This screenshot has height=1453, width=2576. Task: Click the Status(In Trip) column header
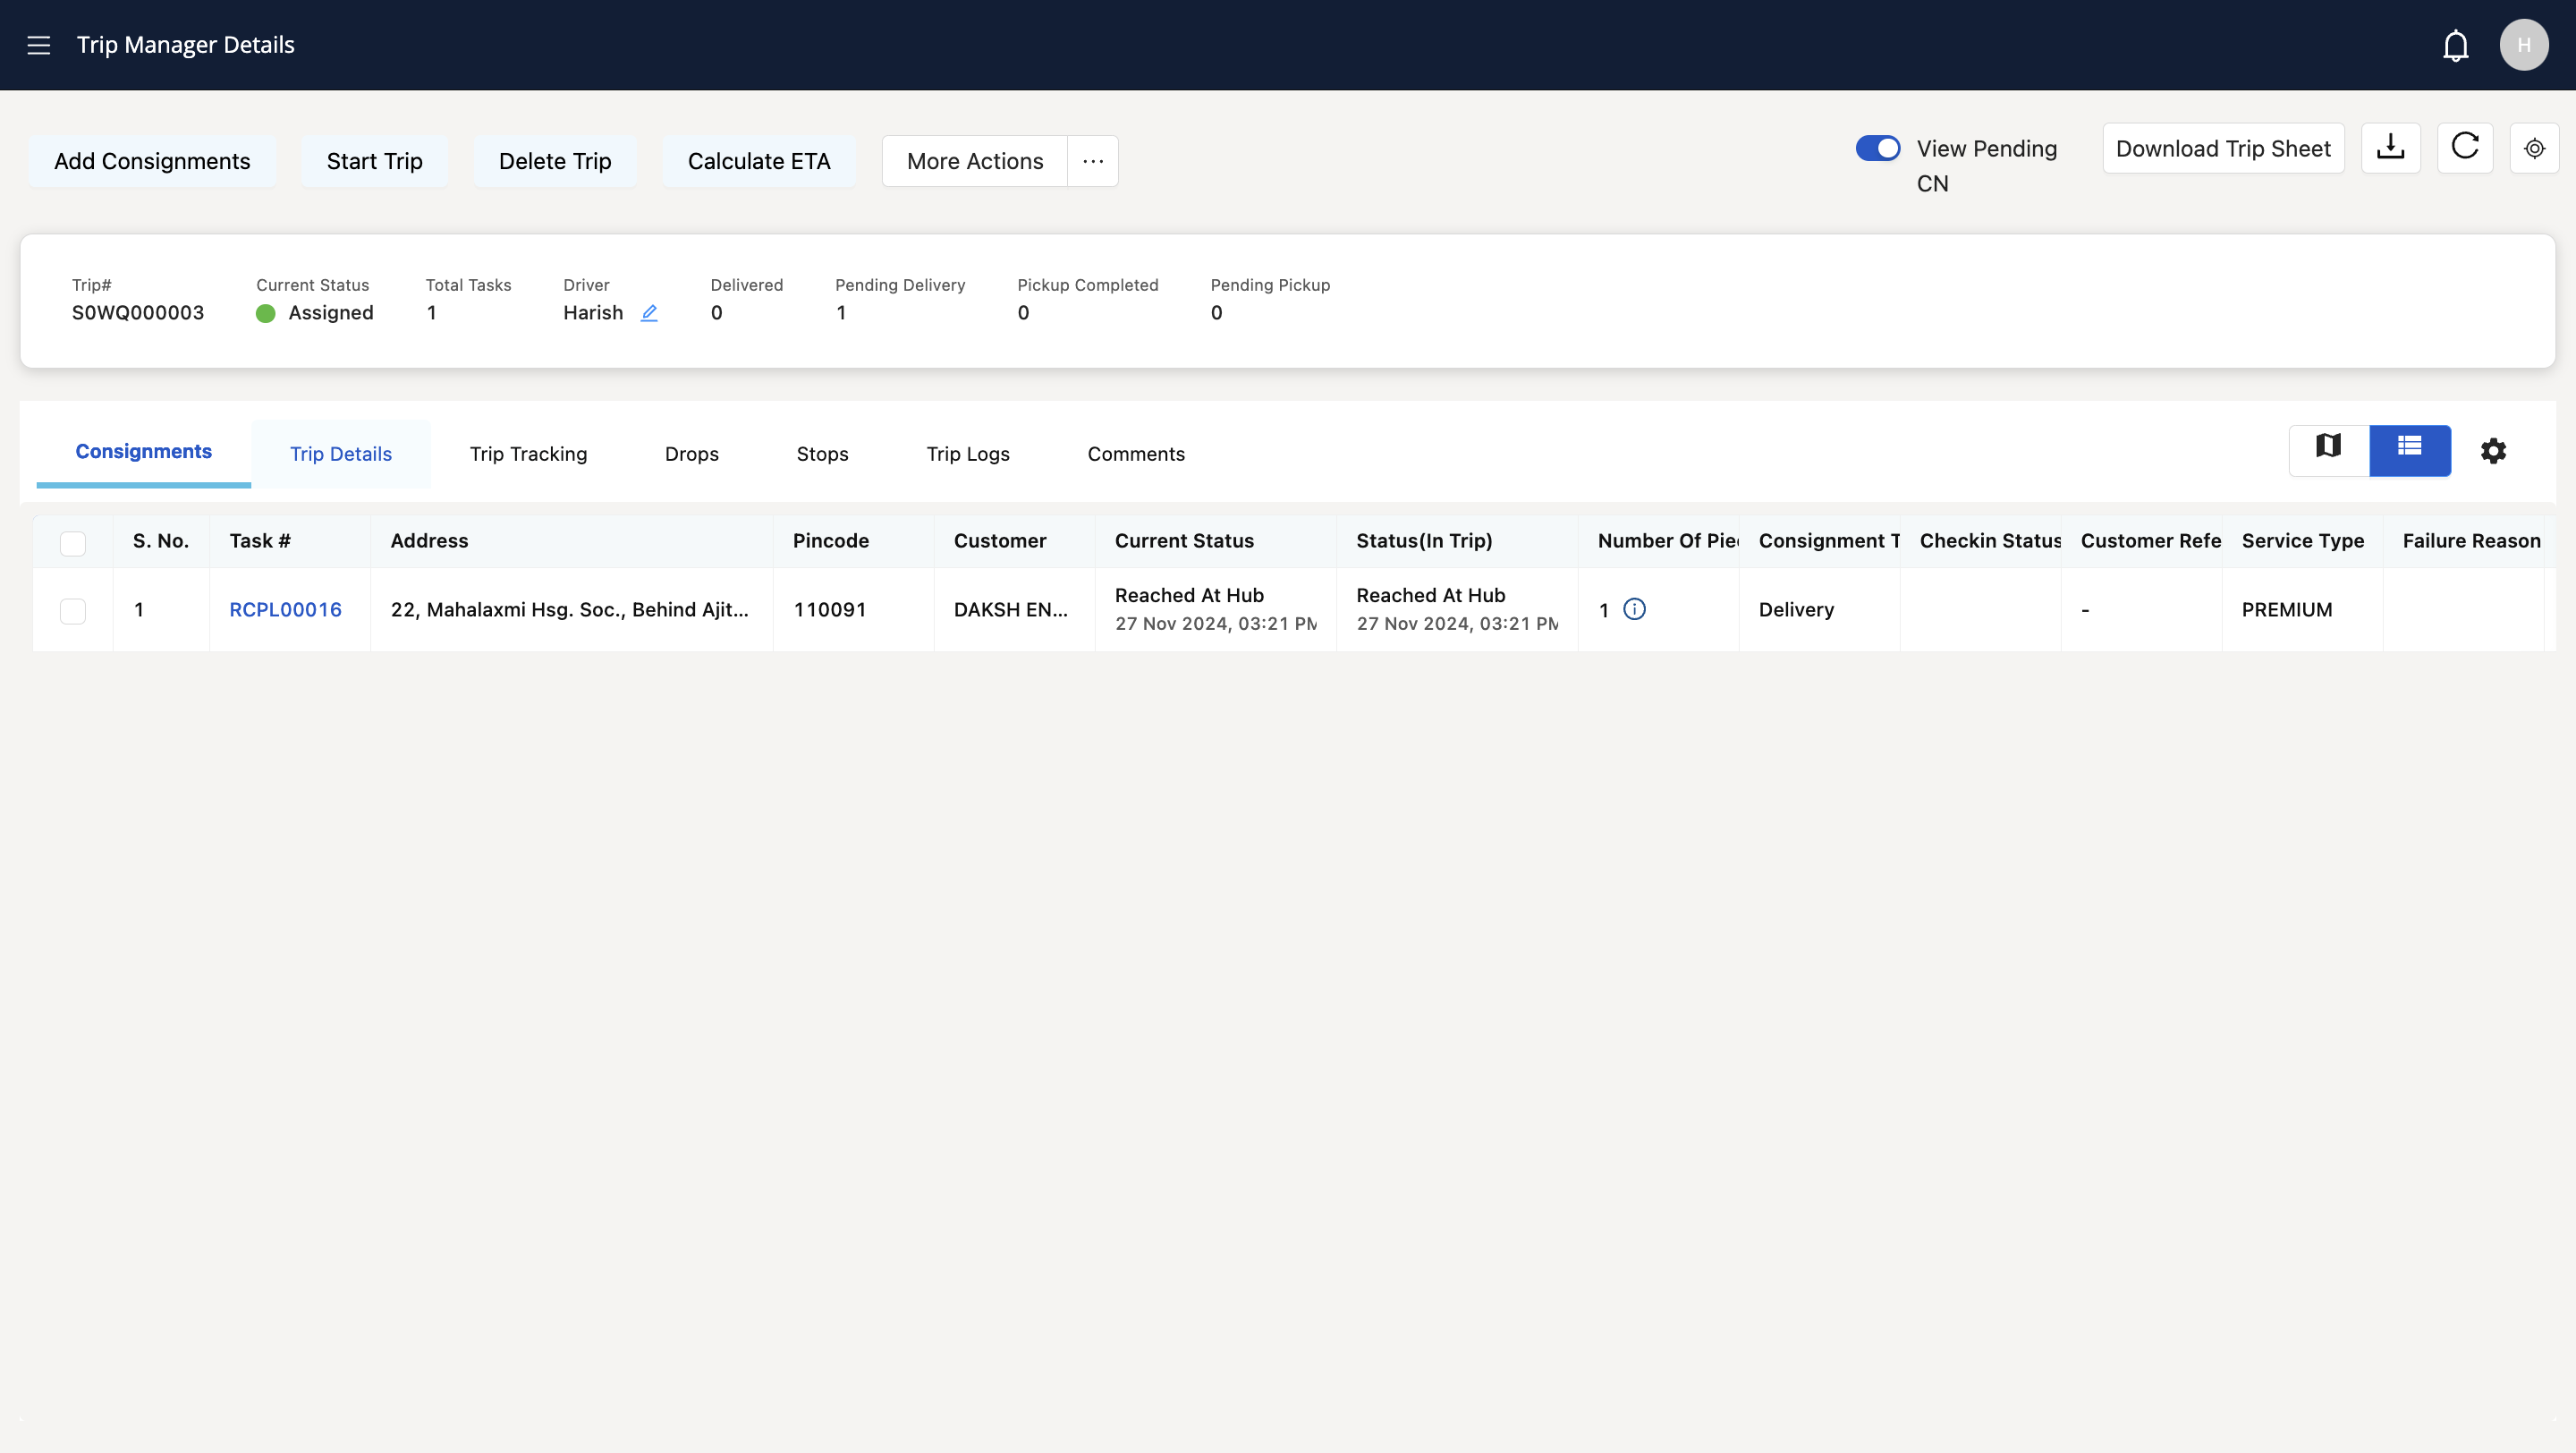click(1457, 541)
